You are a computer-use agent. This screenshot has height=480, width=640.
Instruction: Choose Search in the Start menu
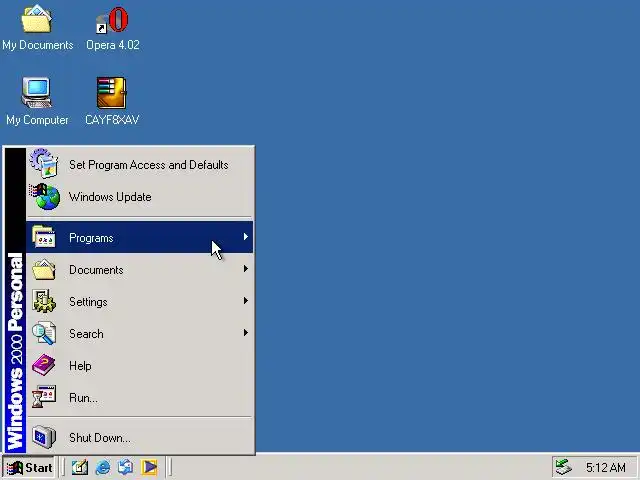click(x=140, y=333)
